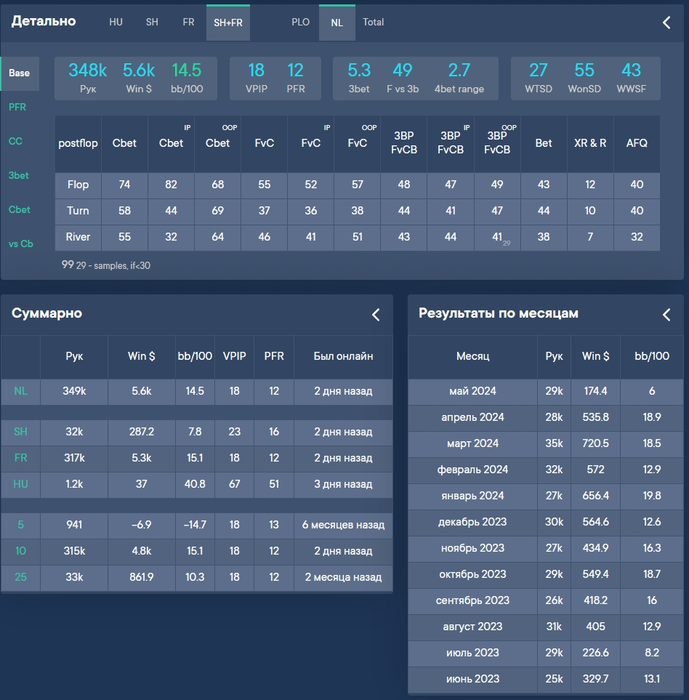The width and height of the screenshot is (689, 700).
Task: Click the 3BP FvCB OOP column header
Action: [497, 143]
